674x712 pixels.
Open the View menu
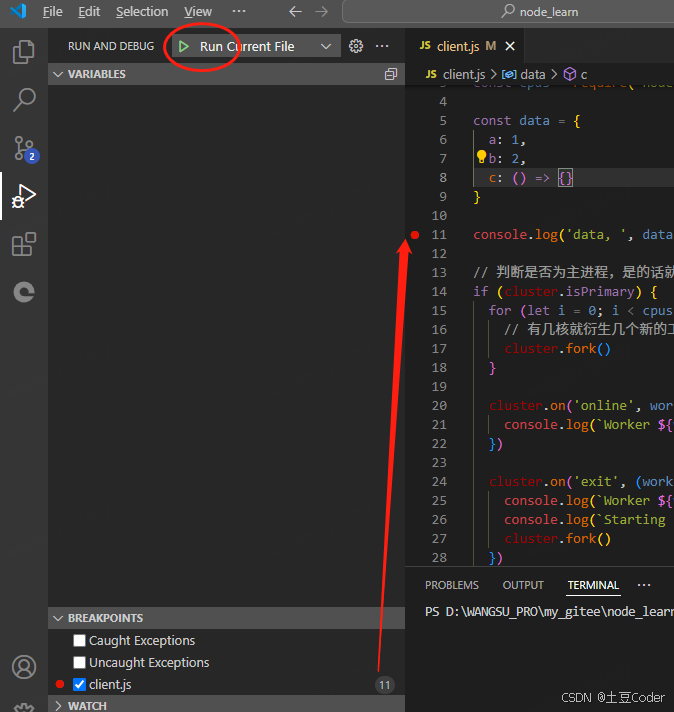click(x=198, y=12)
